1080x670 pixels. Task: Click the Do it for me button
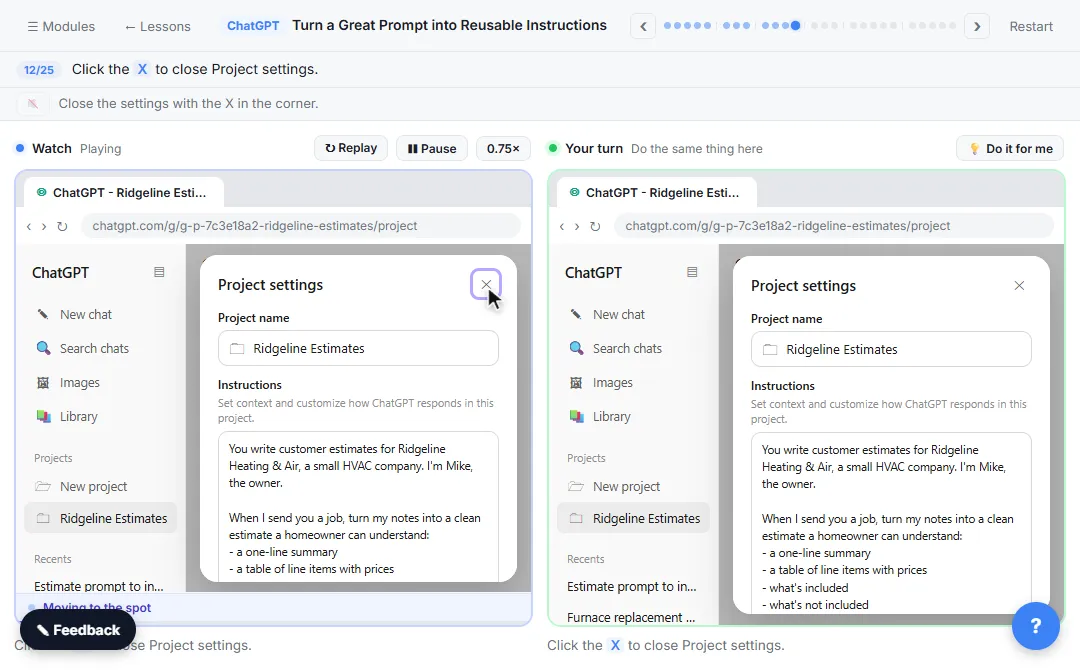1010,149
